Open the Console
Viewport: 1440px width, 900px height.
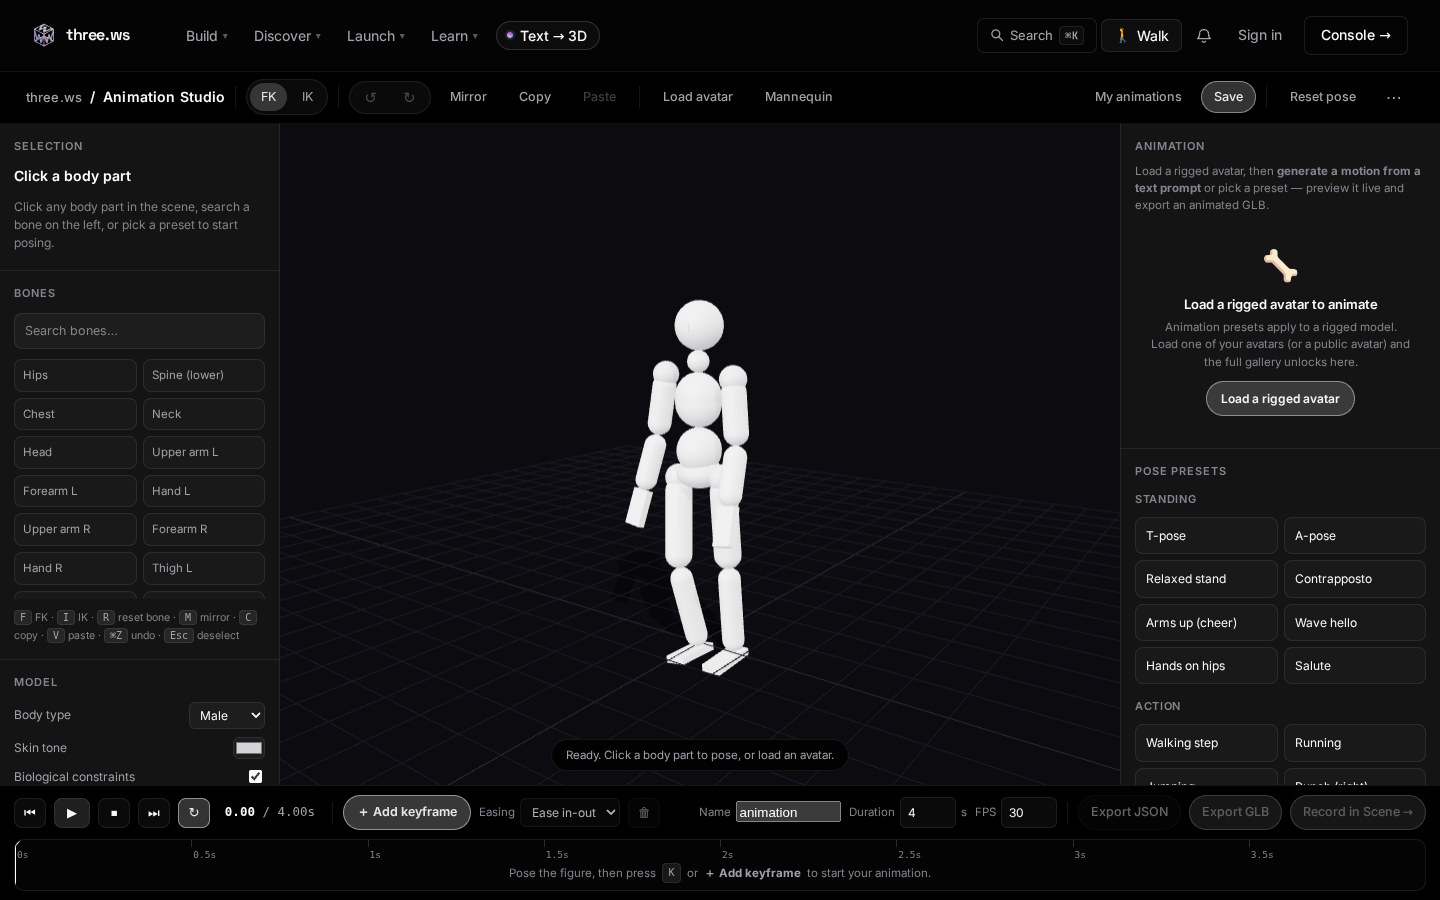tap(1356, 36)
